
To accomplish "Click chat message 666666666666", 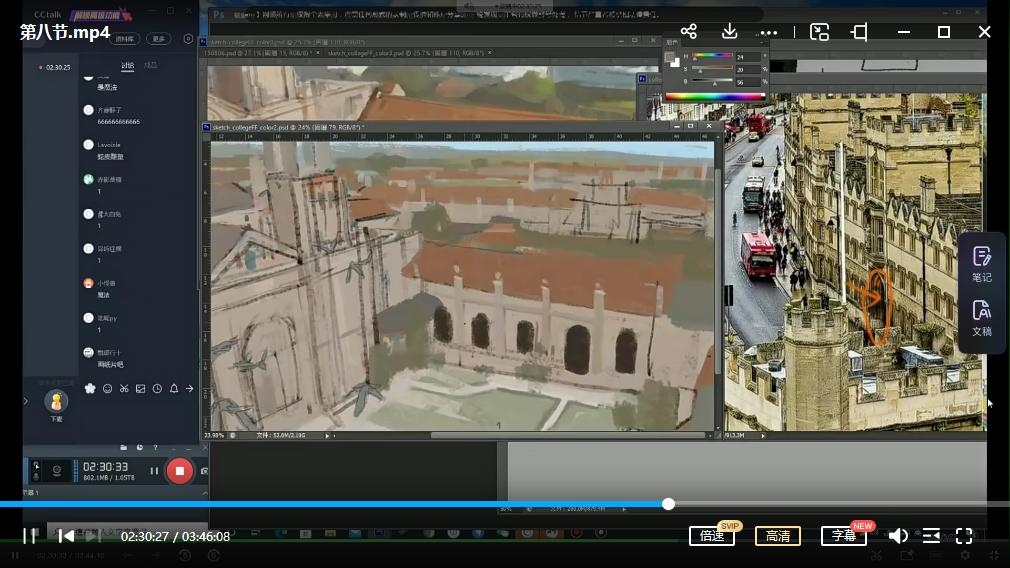I will [x=119, y=122].
